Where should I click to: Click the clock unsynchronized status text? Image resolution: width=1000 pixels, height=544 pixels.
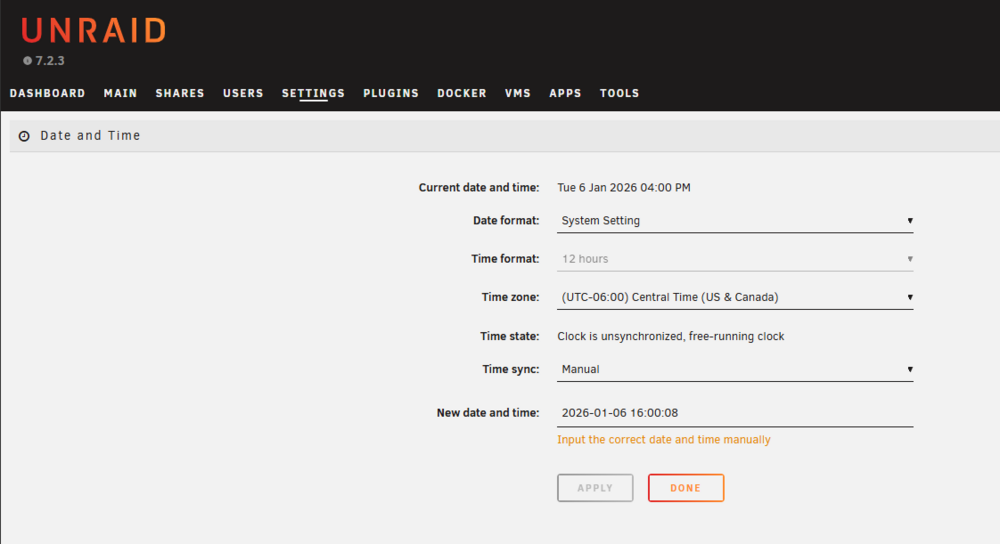point(670,336)
